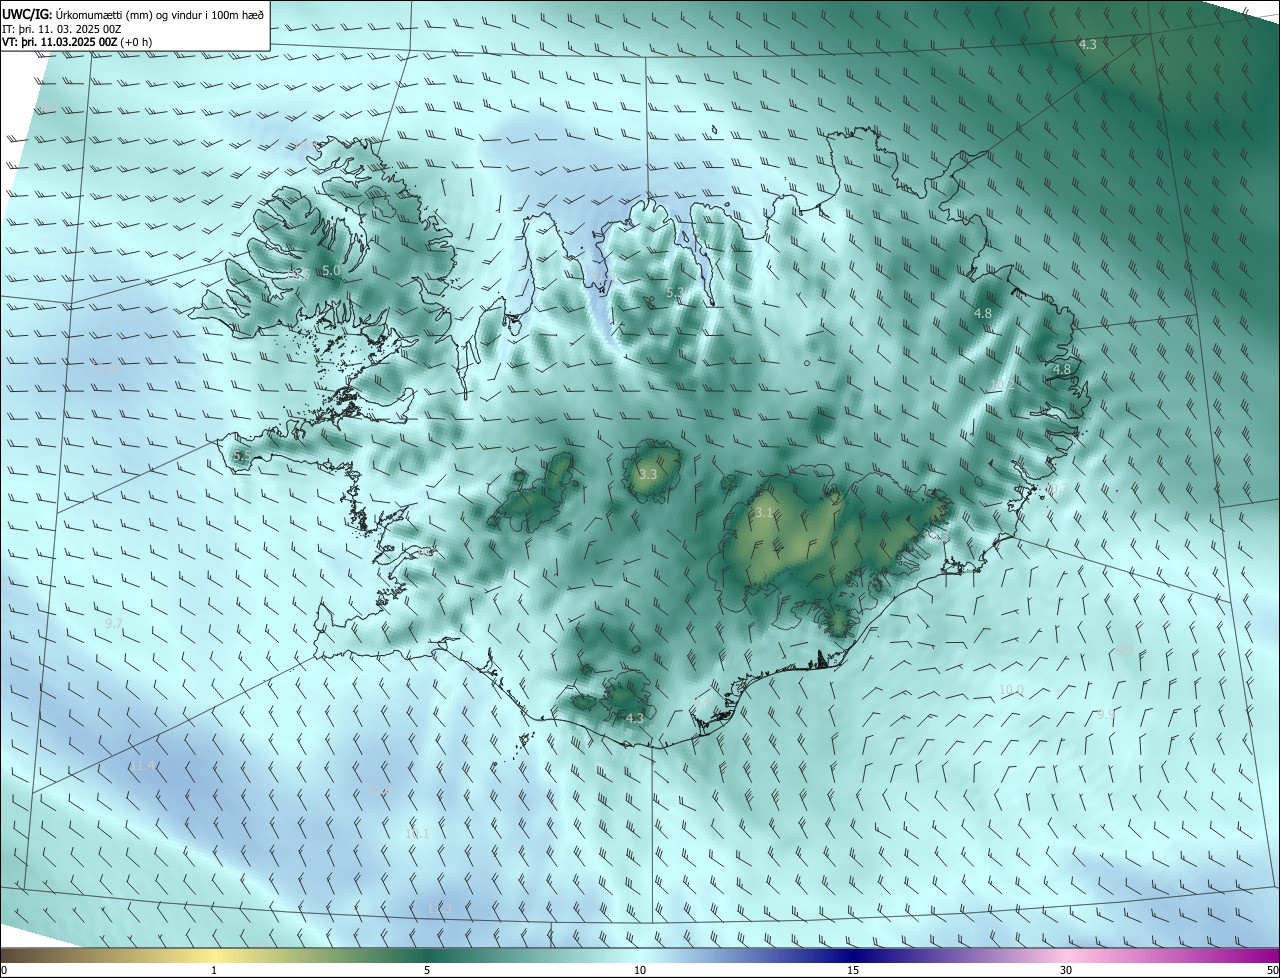Click the 9.9 value southeast of Iceland
1280x978 pixels.
tap(1106, 714)
